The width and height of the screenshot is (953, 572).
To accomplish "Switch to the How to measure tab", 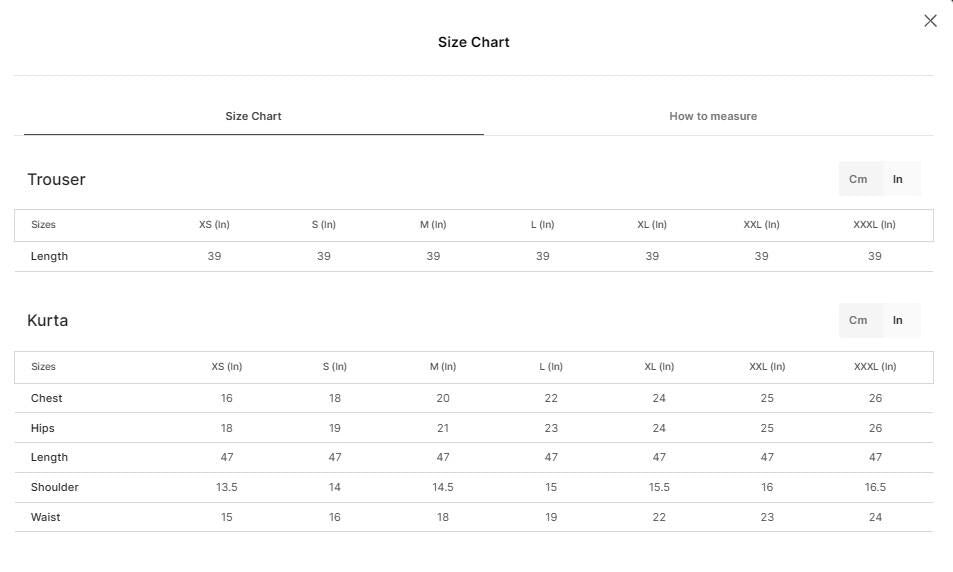I will (713, 116).
